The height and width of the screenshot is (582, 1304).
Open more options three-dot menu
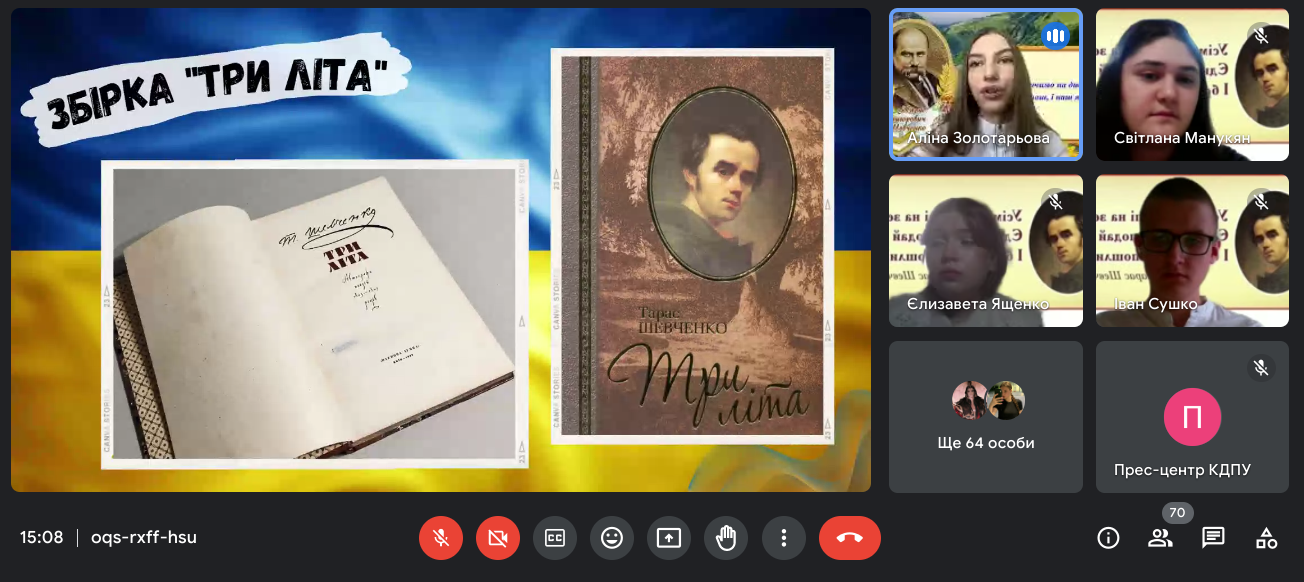pos(783,538)
